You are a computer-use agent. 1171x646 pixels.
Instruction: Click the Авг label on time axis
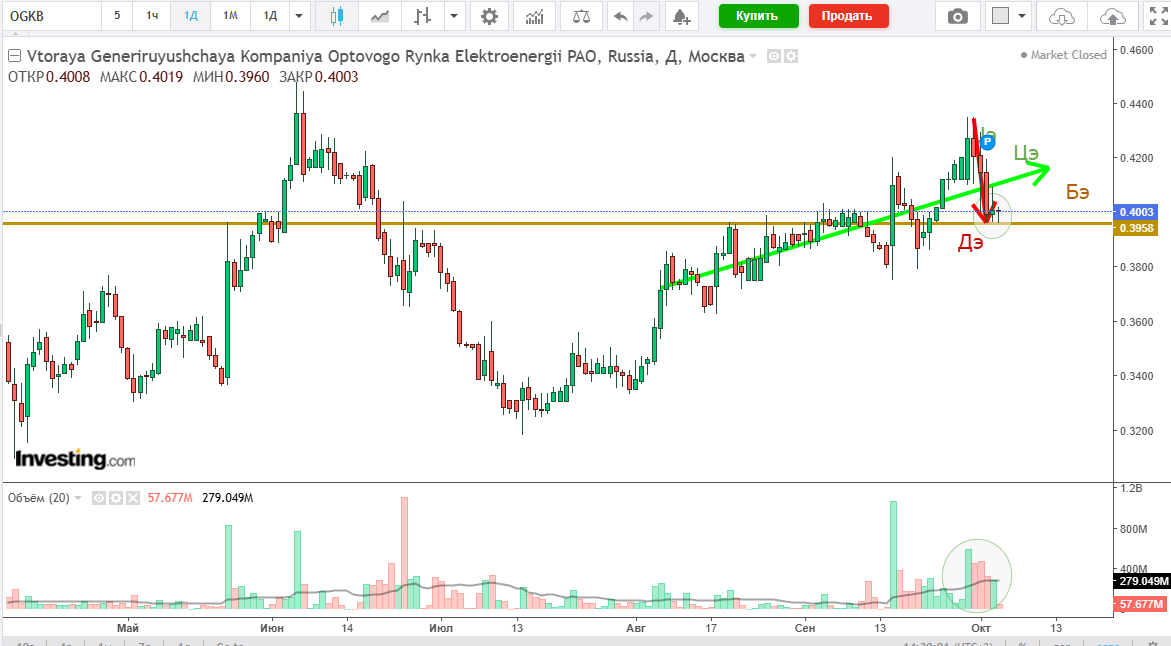point(636,628)
